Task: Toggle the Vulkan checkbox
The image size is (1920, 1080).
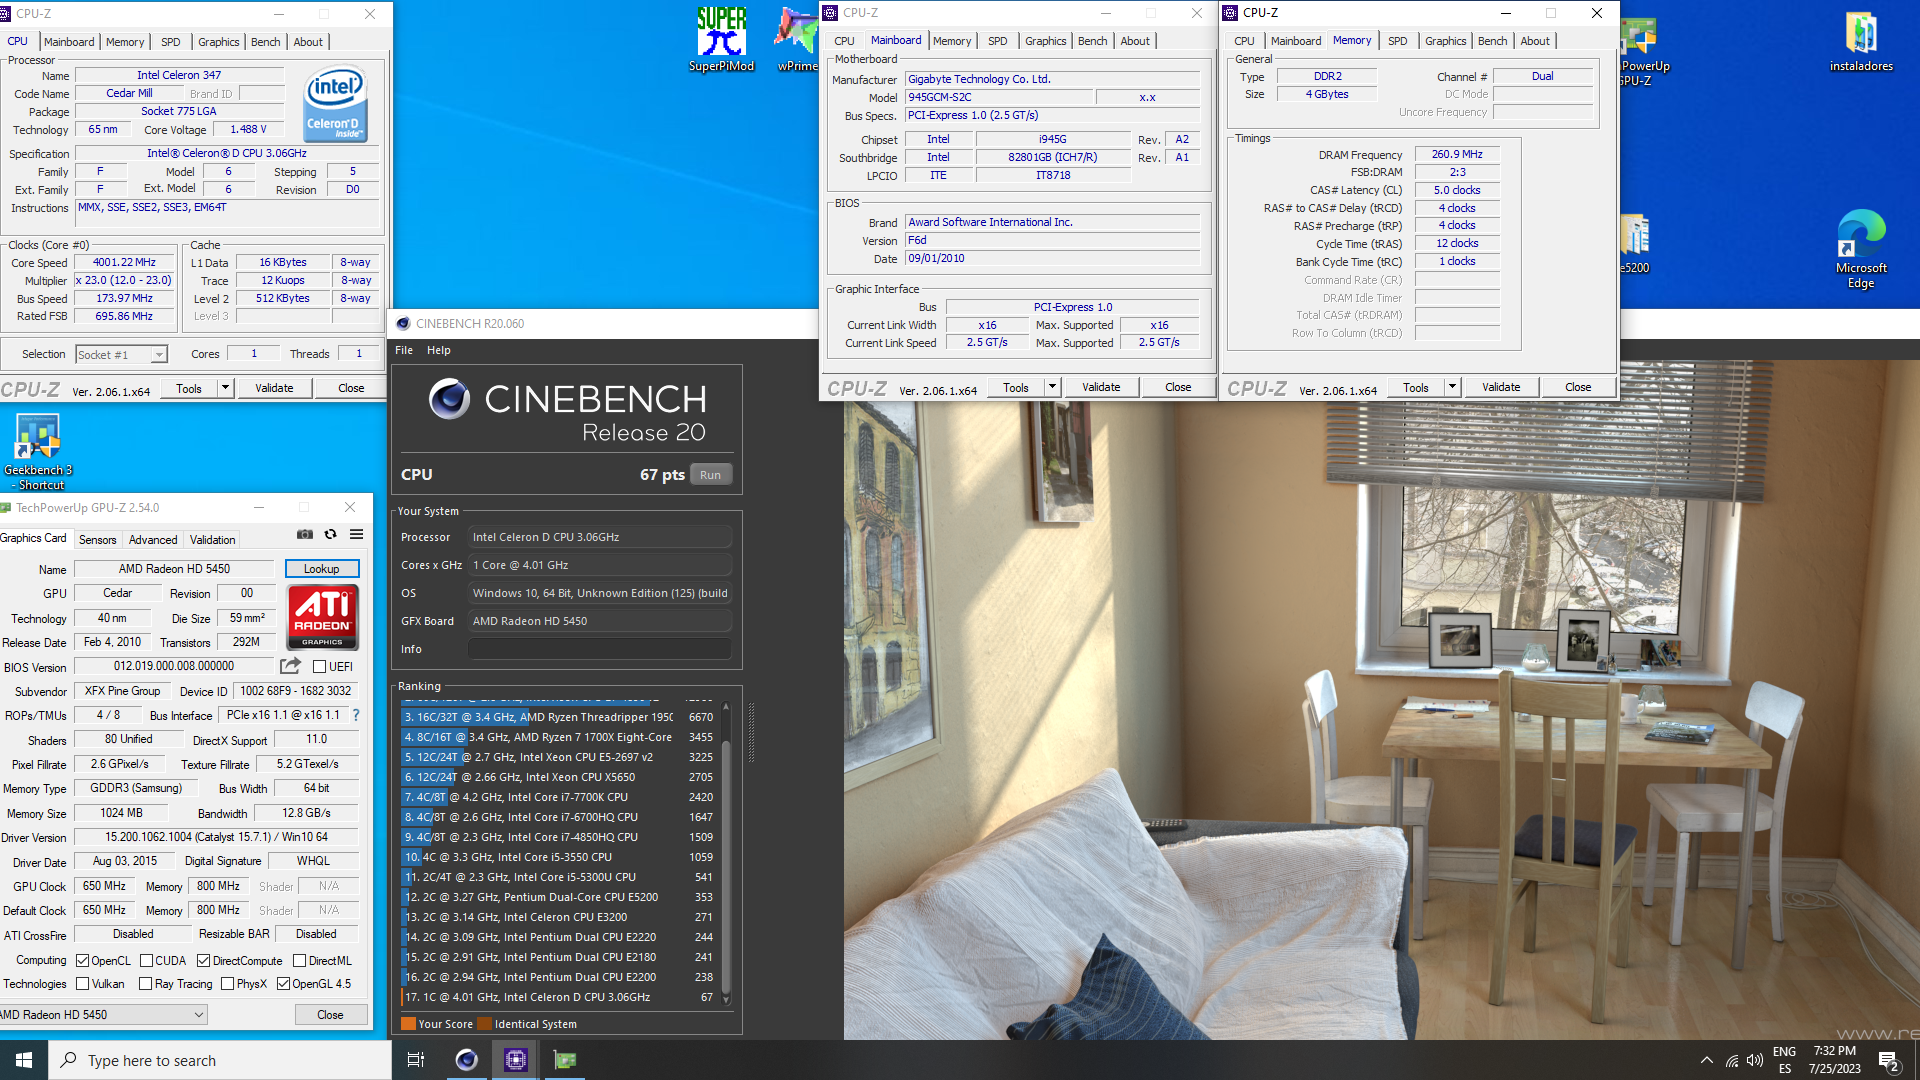Action: point(83,984)
